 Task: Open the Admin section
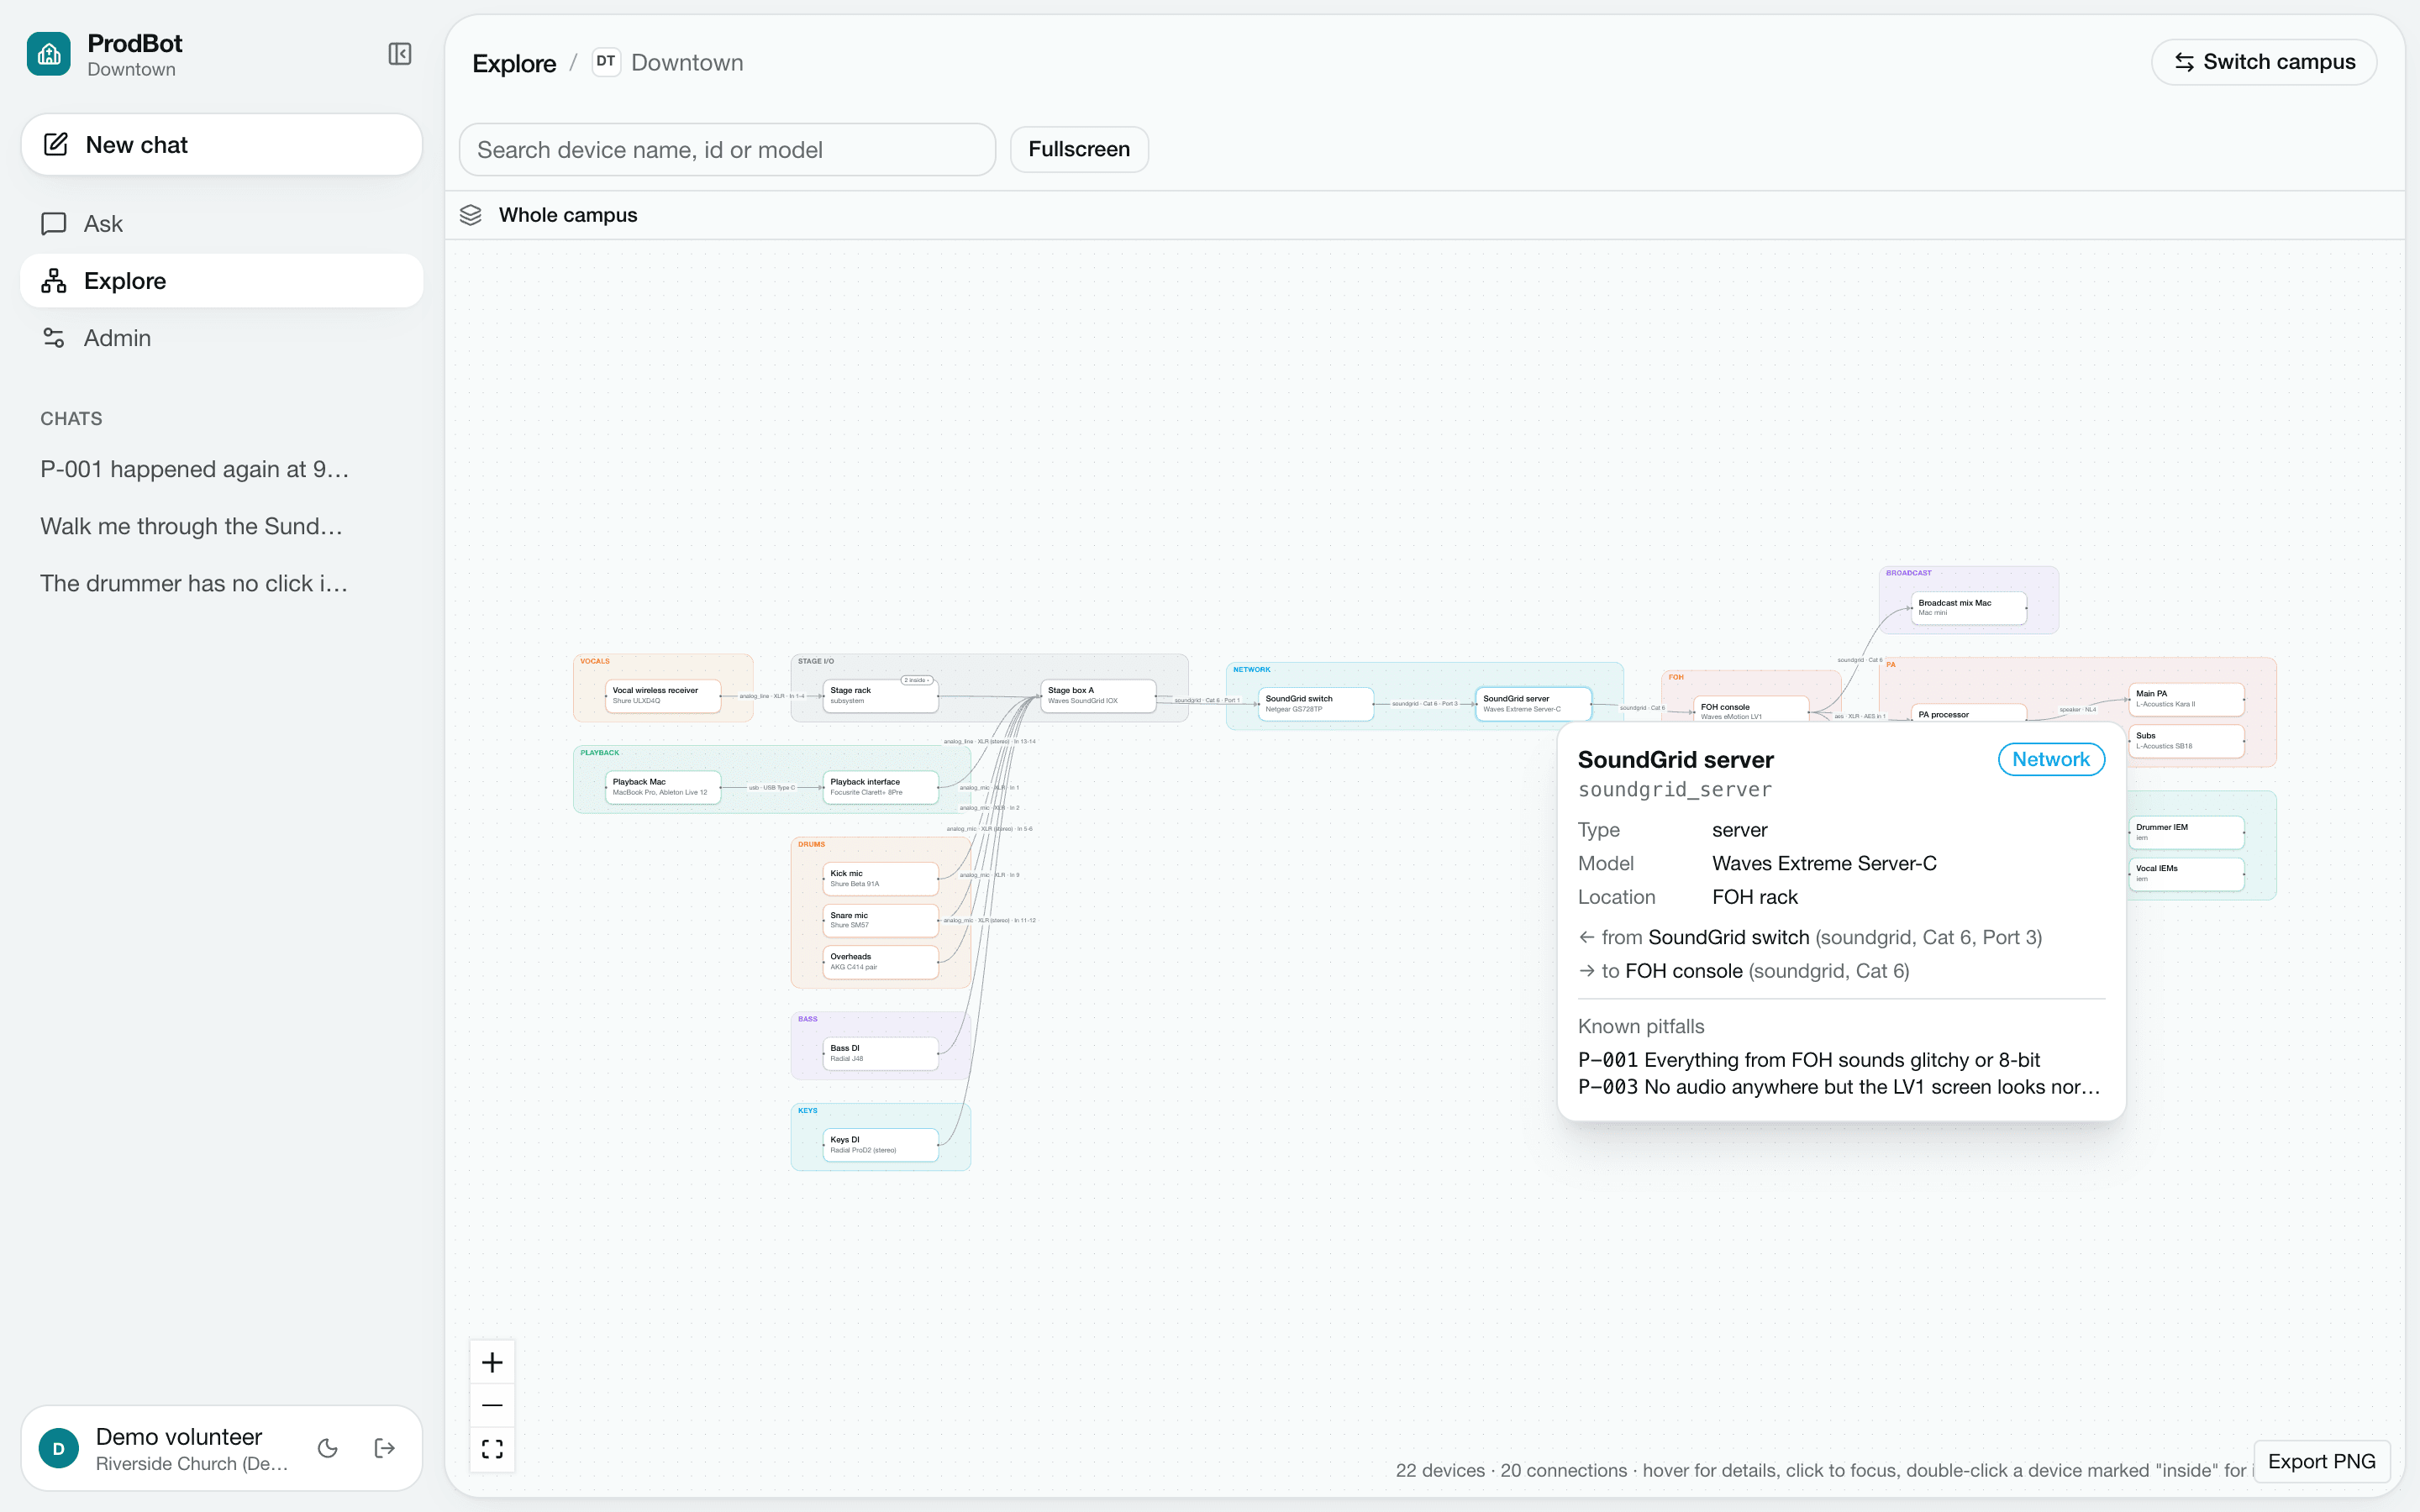222,338
